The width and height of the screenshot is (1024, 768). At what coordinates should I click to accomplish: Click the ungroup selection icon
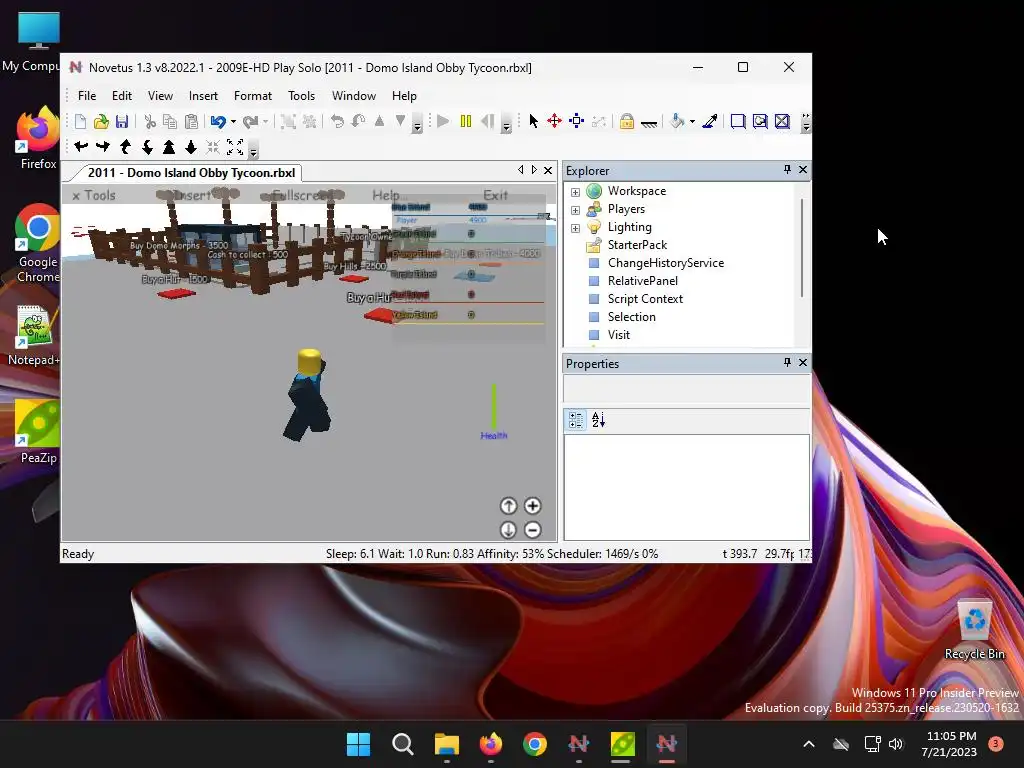tap(310, 121)
